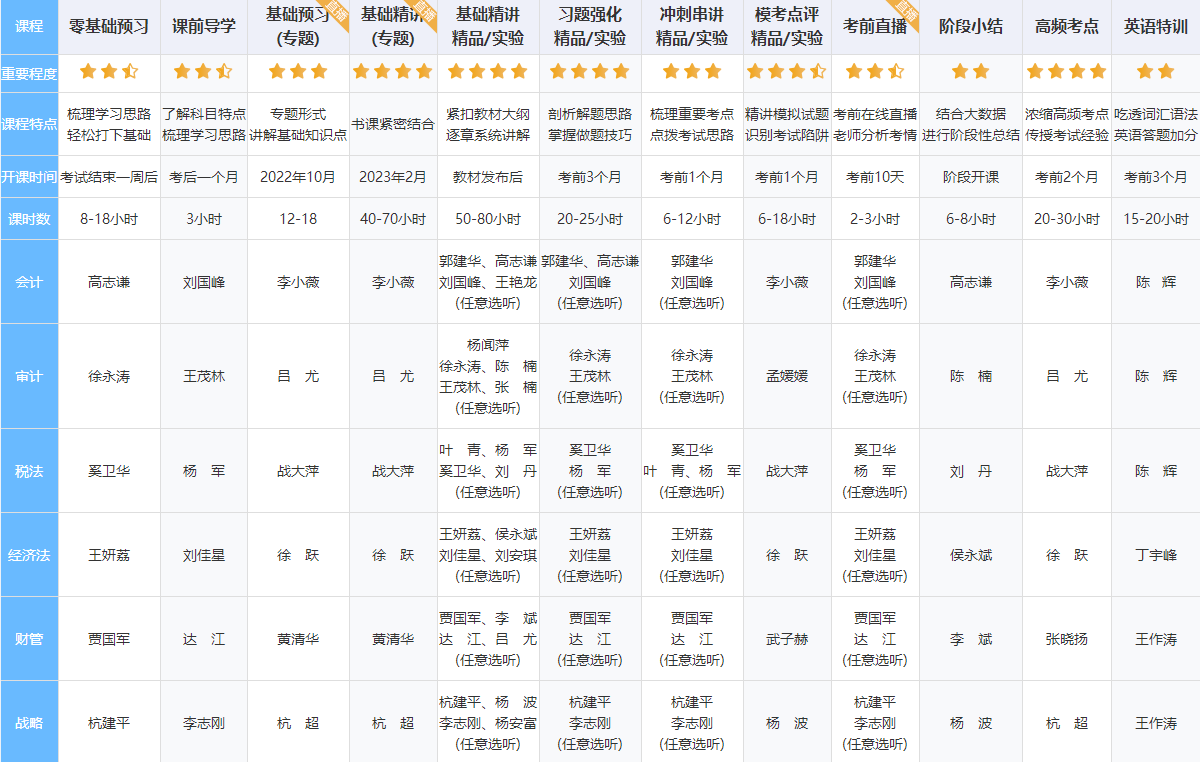Image resolution: width=1200 pixels, height=762 pixels.
Task: Select the 战略 row label
Action: coord(29,723)
